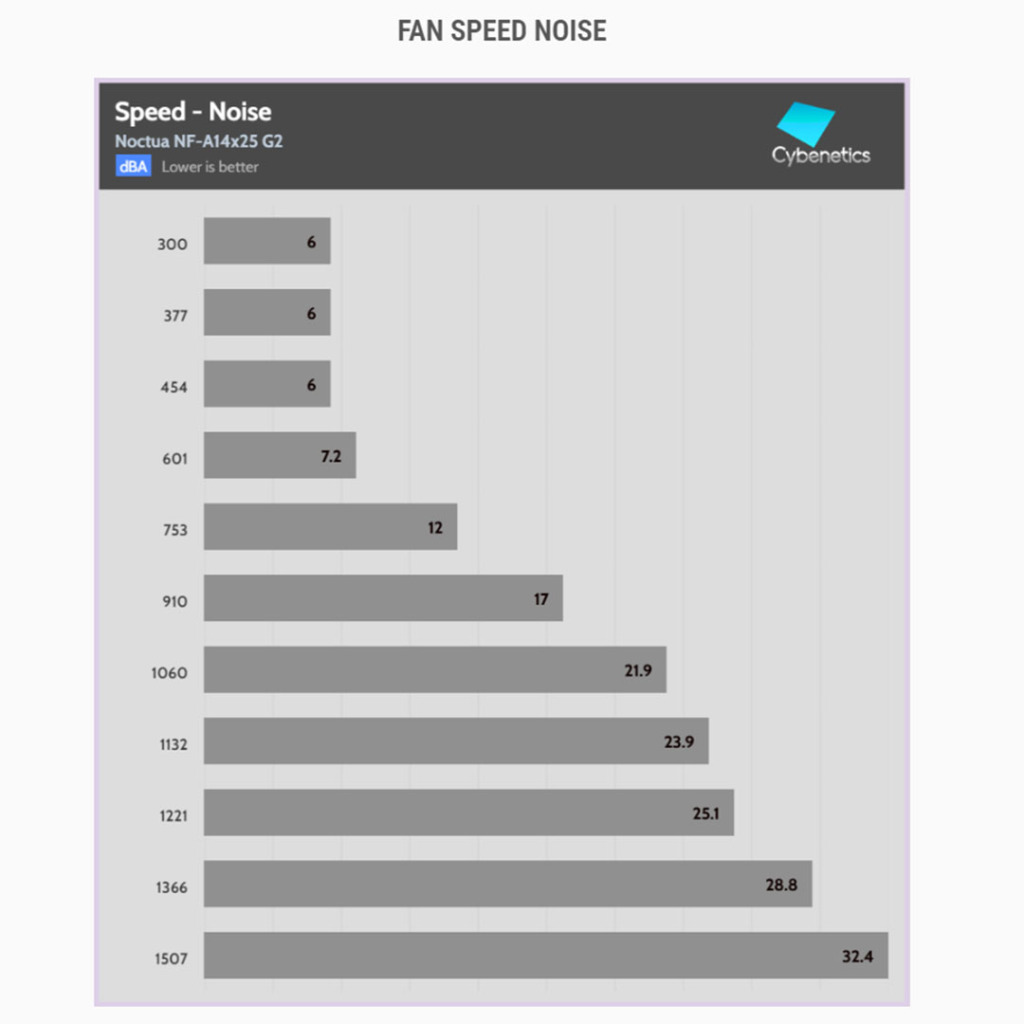
Task: Click the Lower is better text
Action: [210, 167]
